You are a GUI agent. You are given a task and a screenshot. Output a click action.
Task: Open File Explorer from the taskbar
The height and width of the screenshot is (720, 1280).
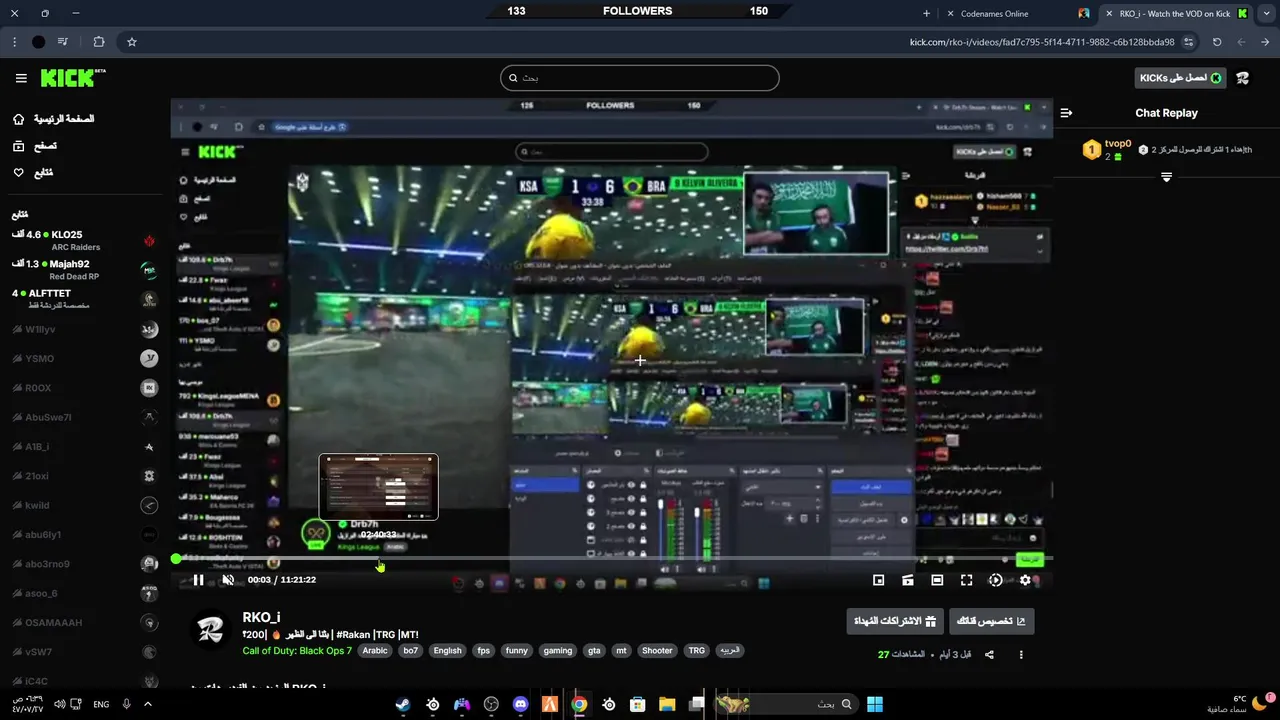click(667, 704)
